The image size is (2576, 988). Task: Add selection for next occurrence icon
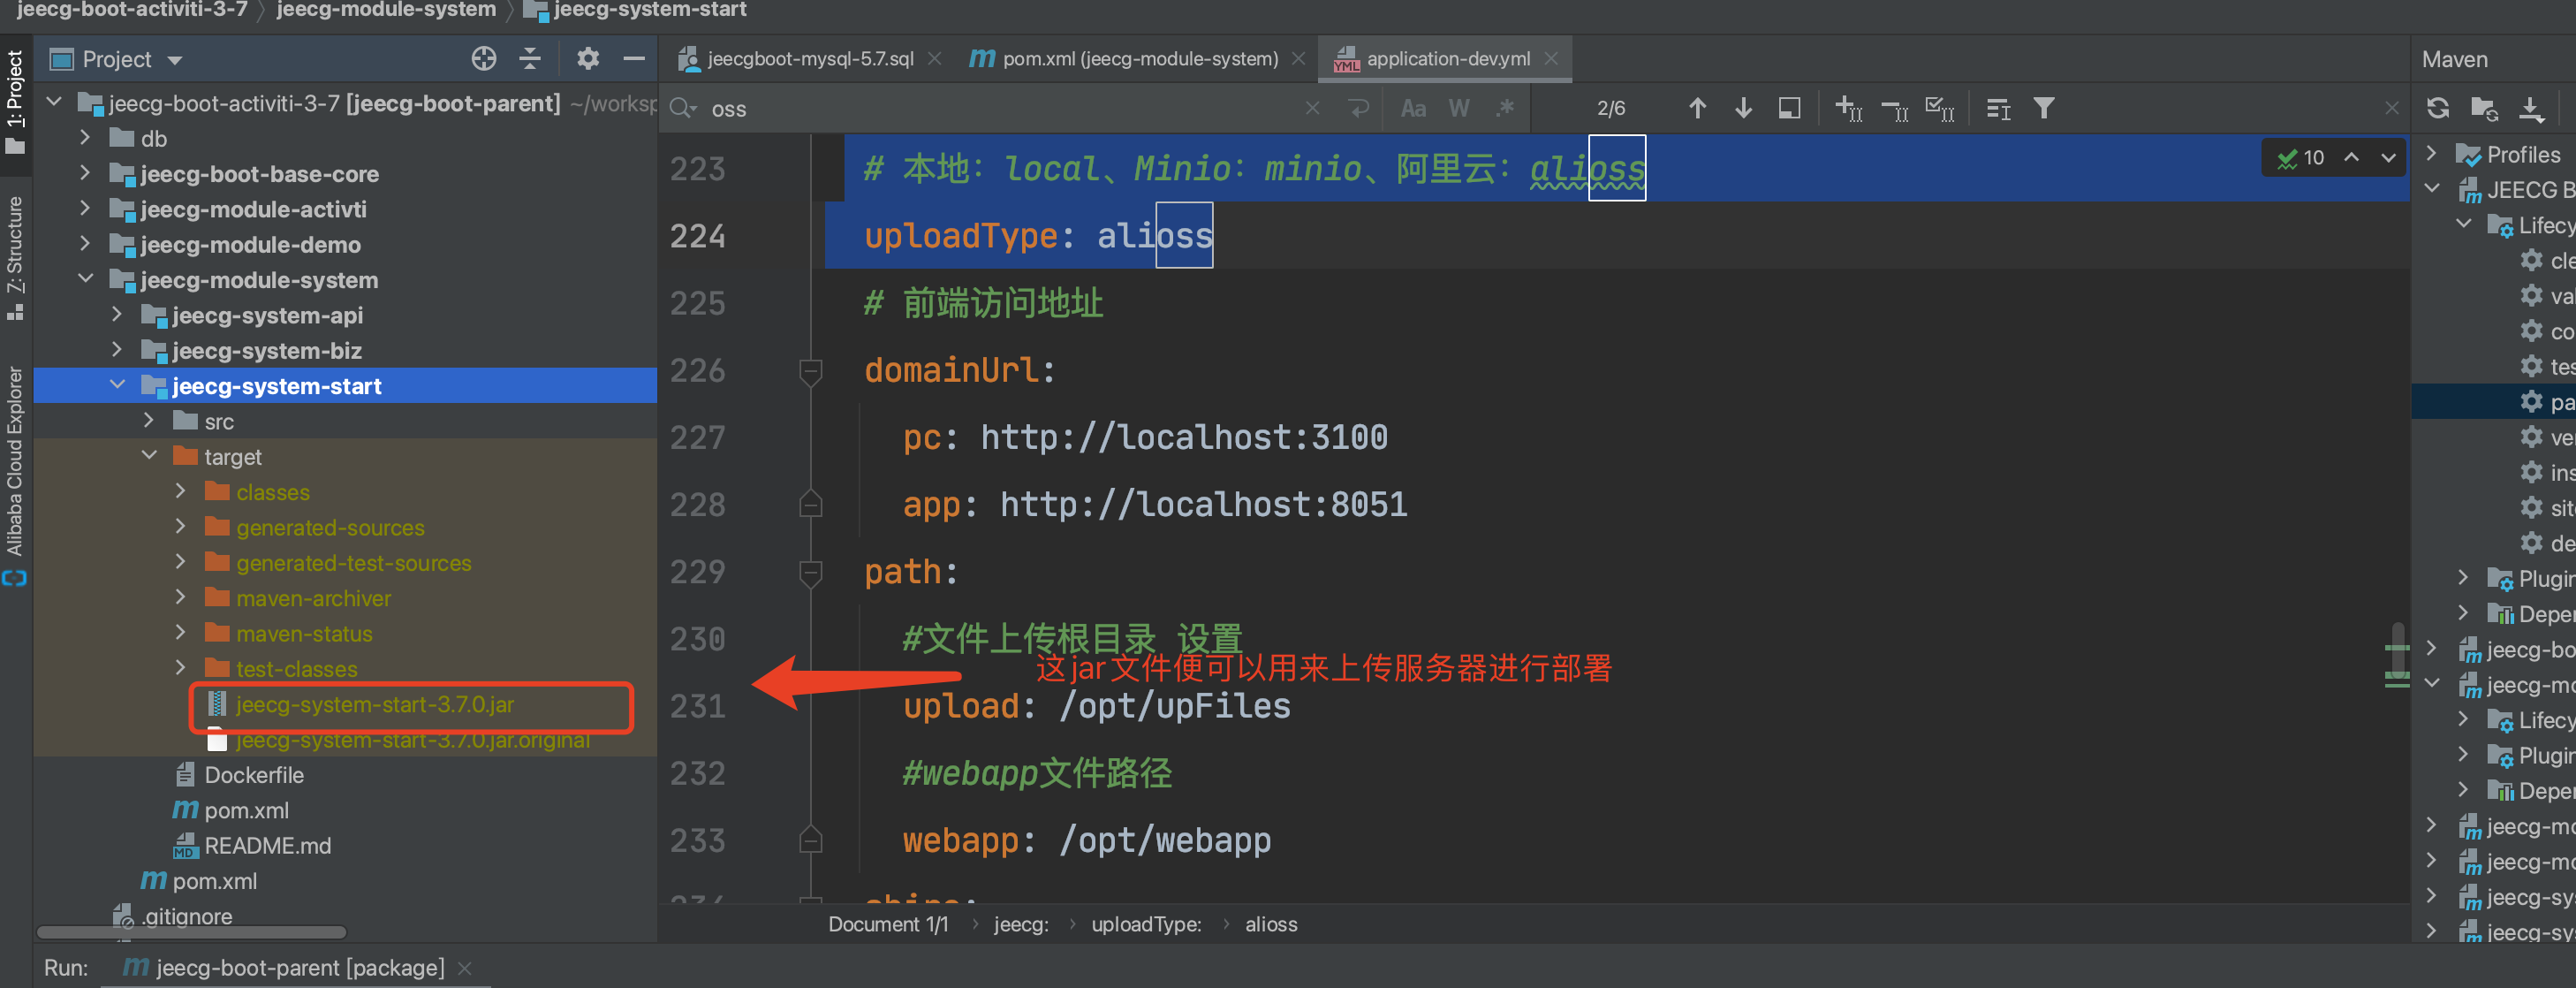(1848, 108)
